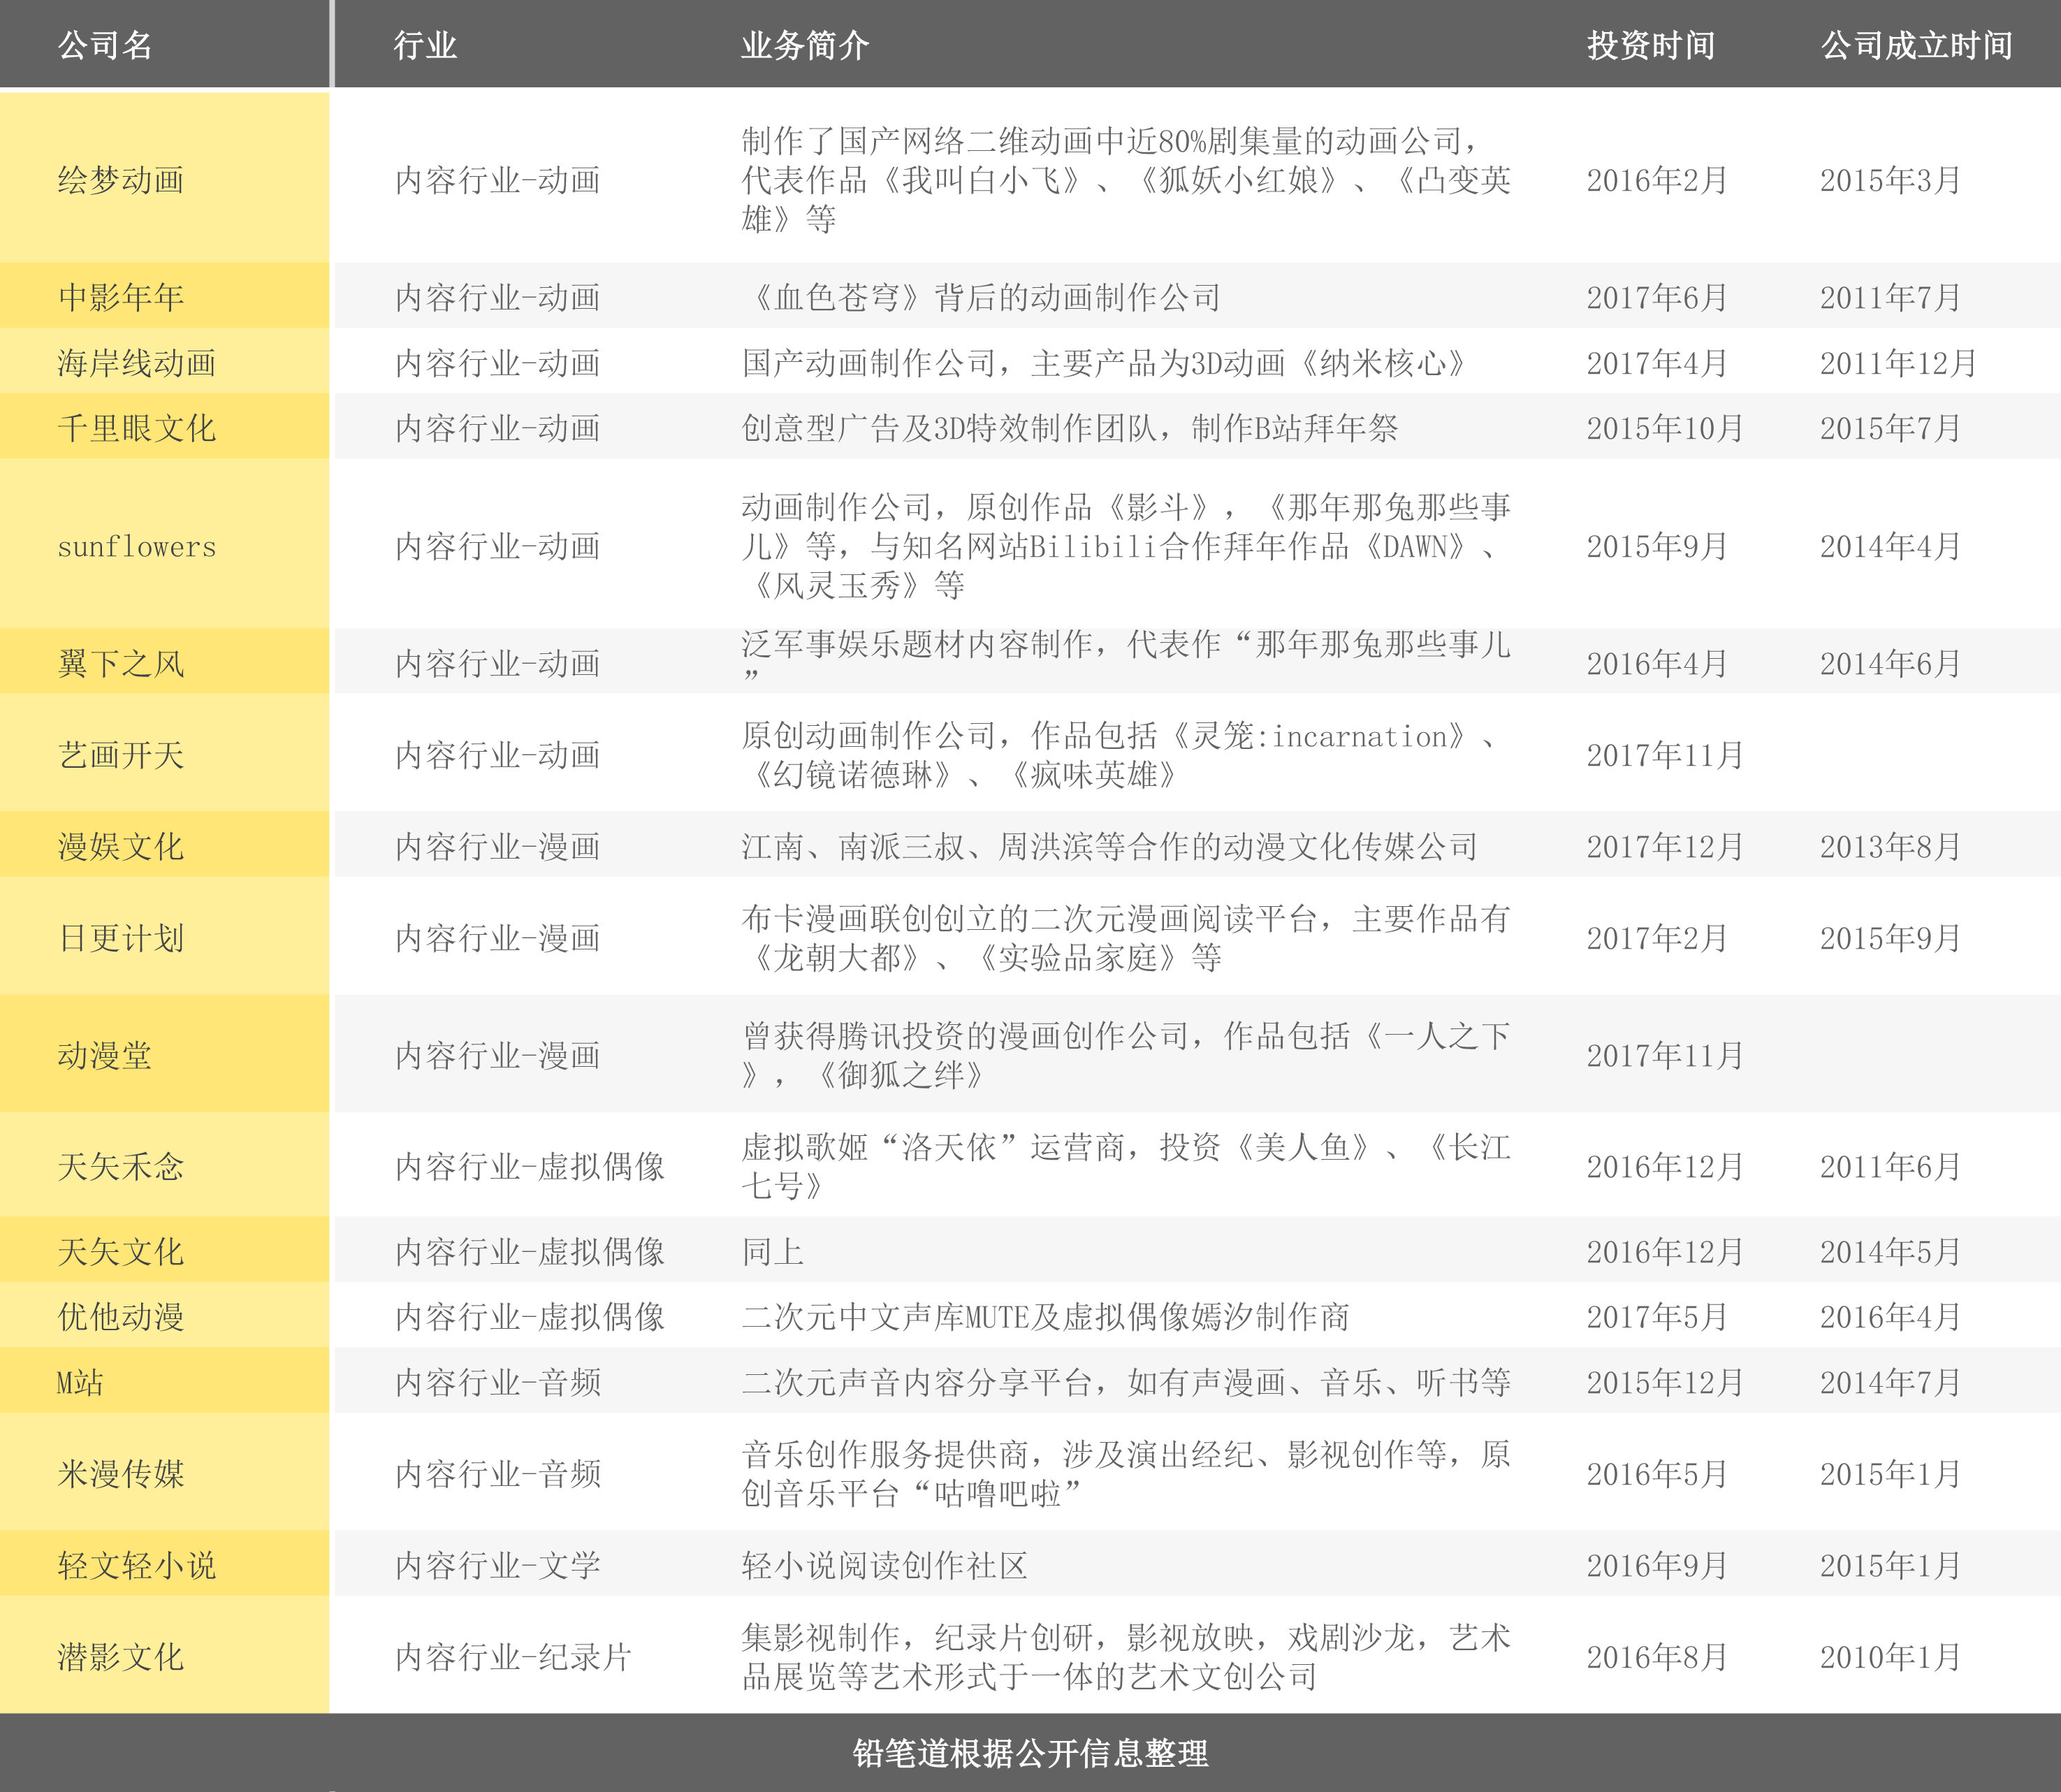Click the 公司成立时间 column header
Viewport: 2061px width, 1792px height.
tap(1917, 45)
